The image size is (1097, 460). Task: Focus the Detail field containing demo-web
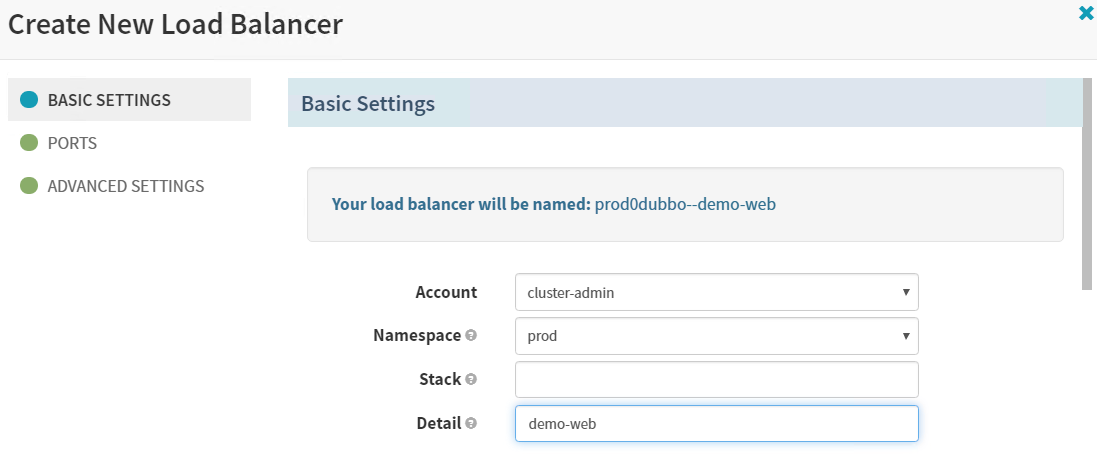coord(716,424)
